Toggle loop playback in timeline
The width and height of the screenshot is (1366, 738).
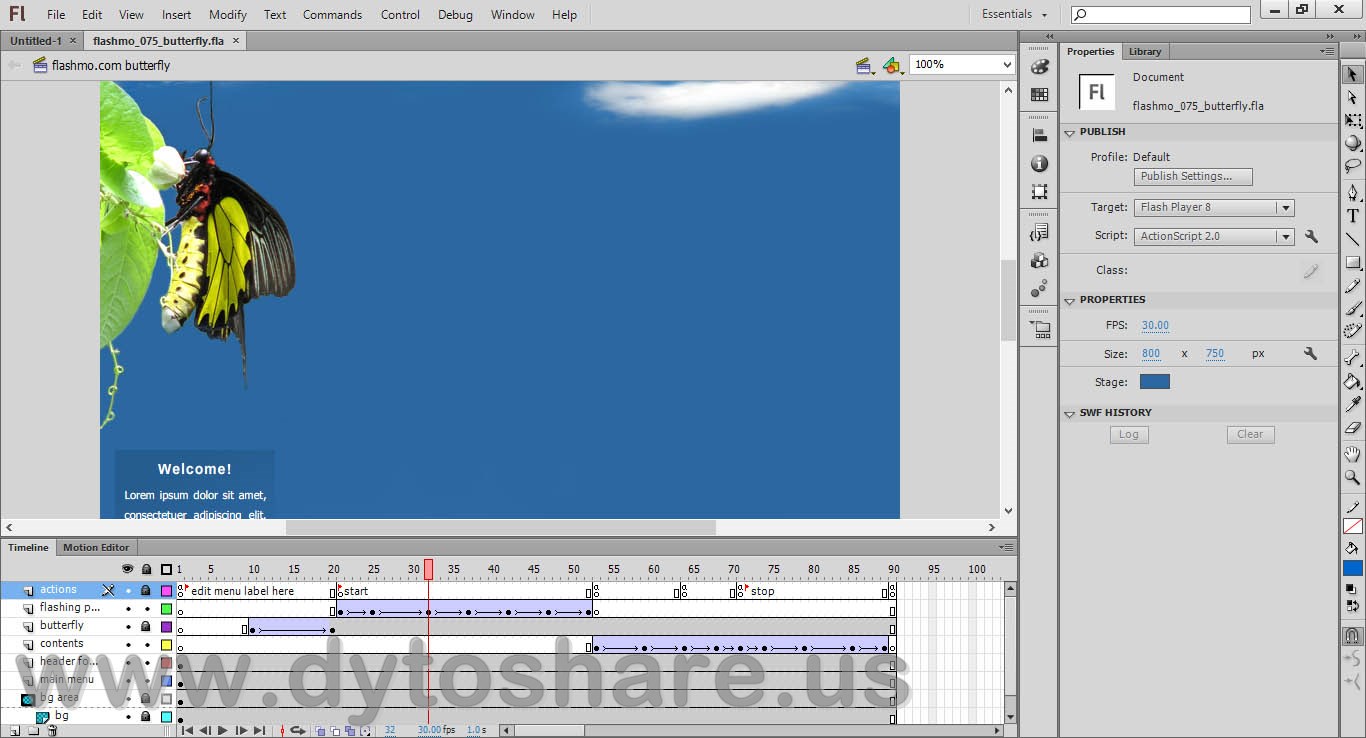(x=297, y=731)
